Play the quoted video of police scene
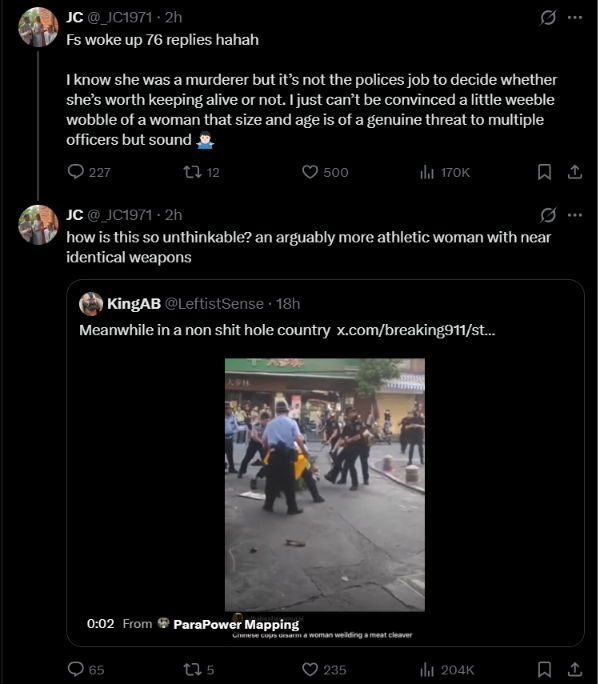598x684 pixels. coord(325,485)
